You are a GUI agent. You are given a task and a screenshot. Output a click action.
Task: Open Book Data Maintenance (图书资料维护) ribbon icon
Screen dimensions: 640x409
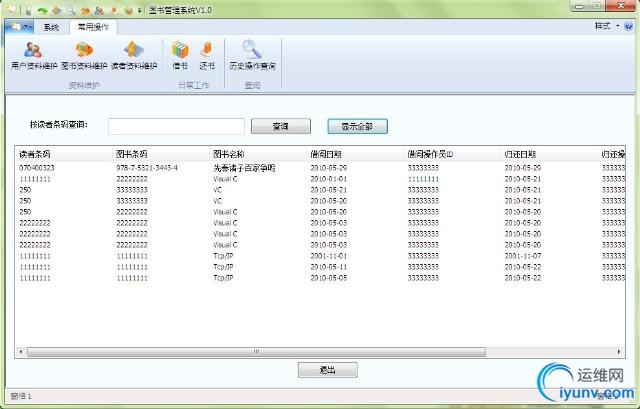point(84,56)
